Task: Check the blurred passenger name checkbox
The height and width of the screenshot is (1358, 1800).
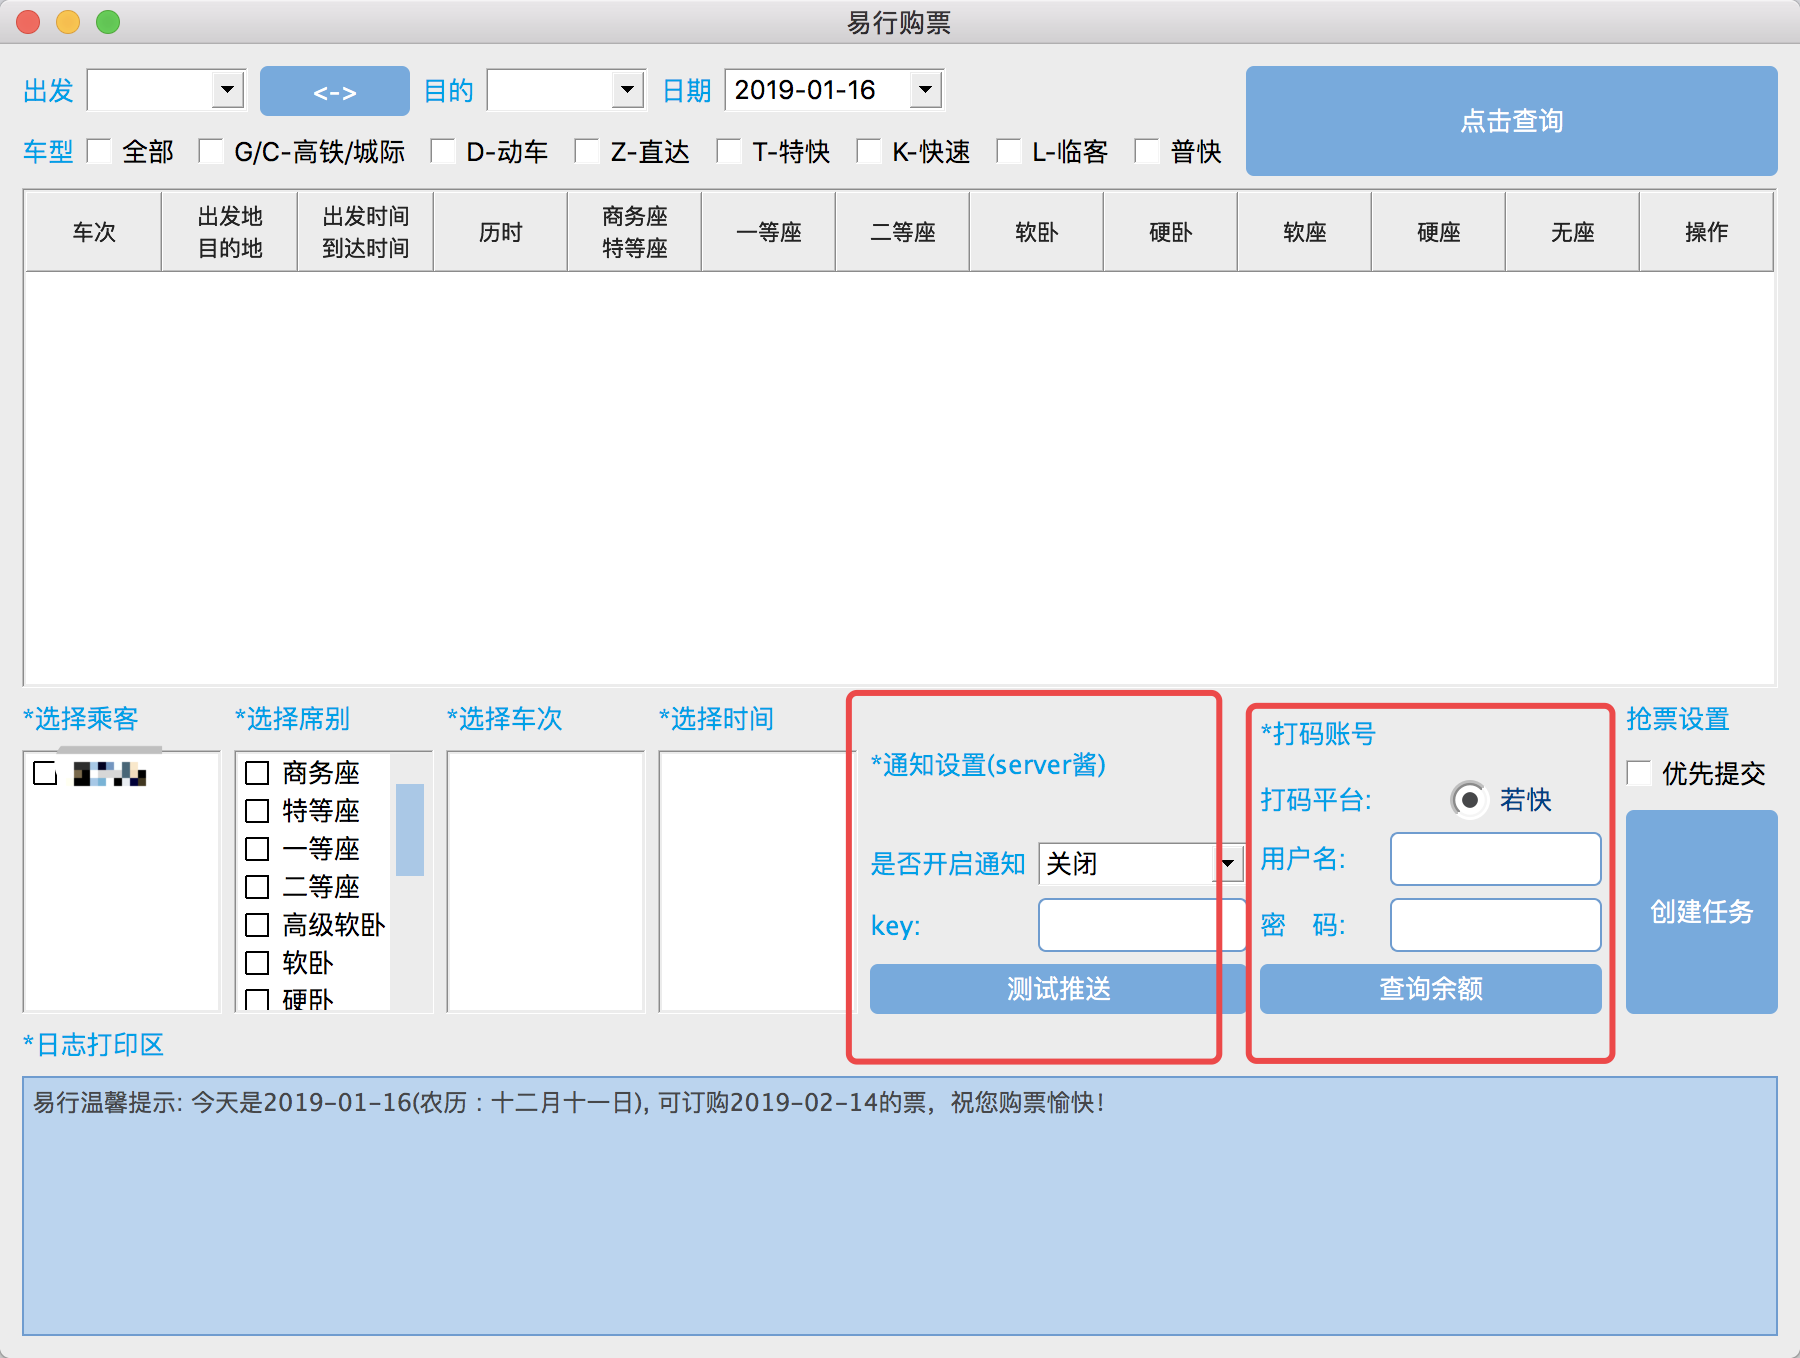Action: [45, 774]
